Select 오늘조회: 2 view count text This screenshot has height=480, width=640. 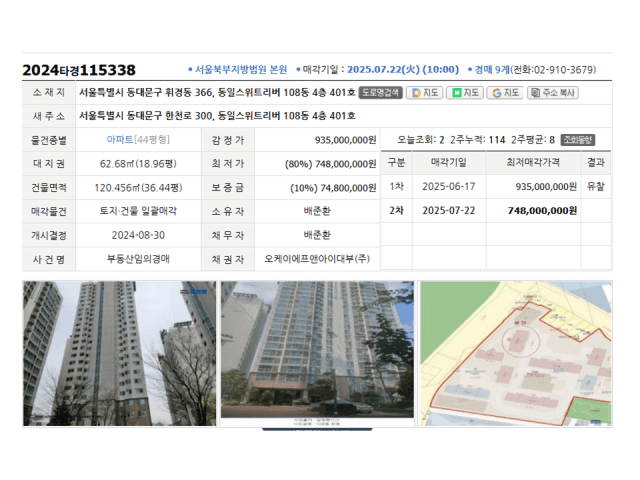421,140
